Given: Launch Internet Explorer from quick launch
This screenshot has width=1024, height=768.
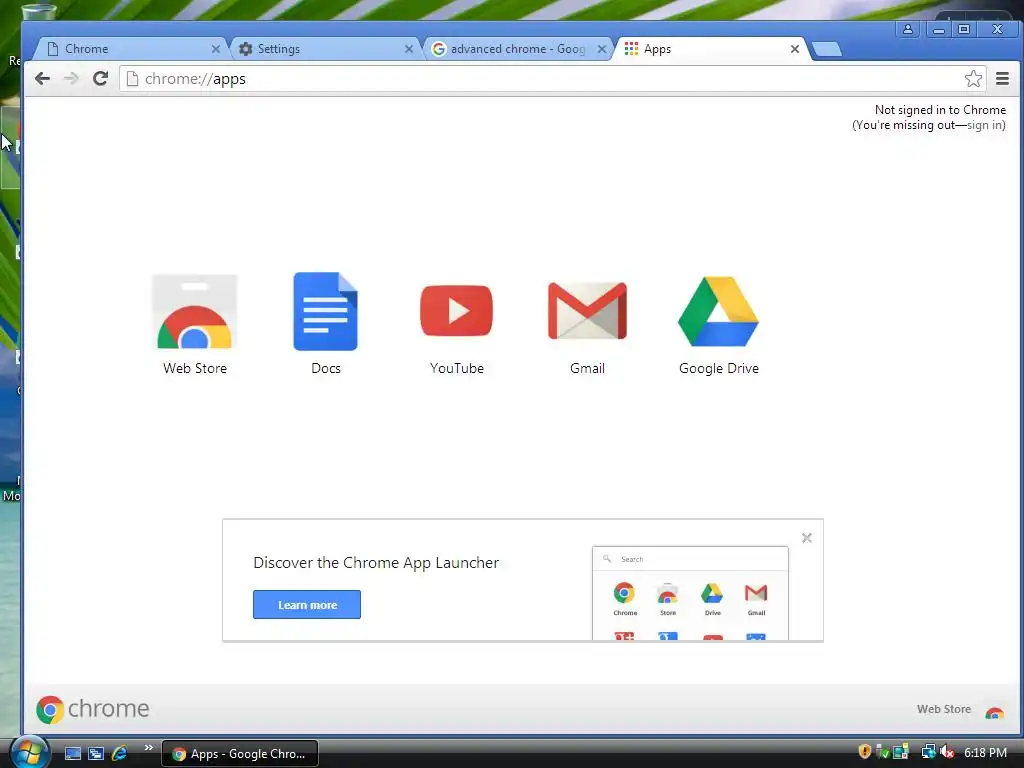Looking at the screenshot, I should [119, 754].
